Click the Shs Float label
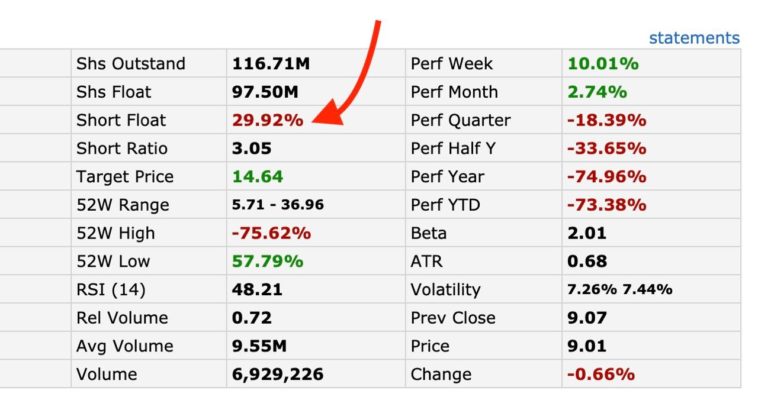Viewport: 758px width, 400px height. [116, 92]
